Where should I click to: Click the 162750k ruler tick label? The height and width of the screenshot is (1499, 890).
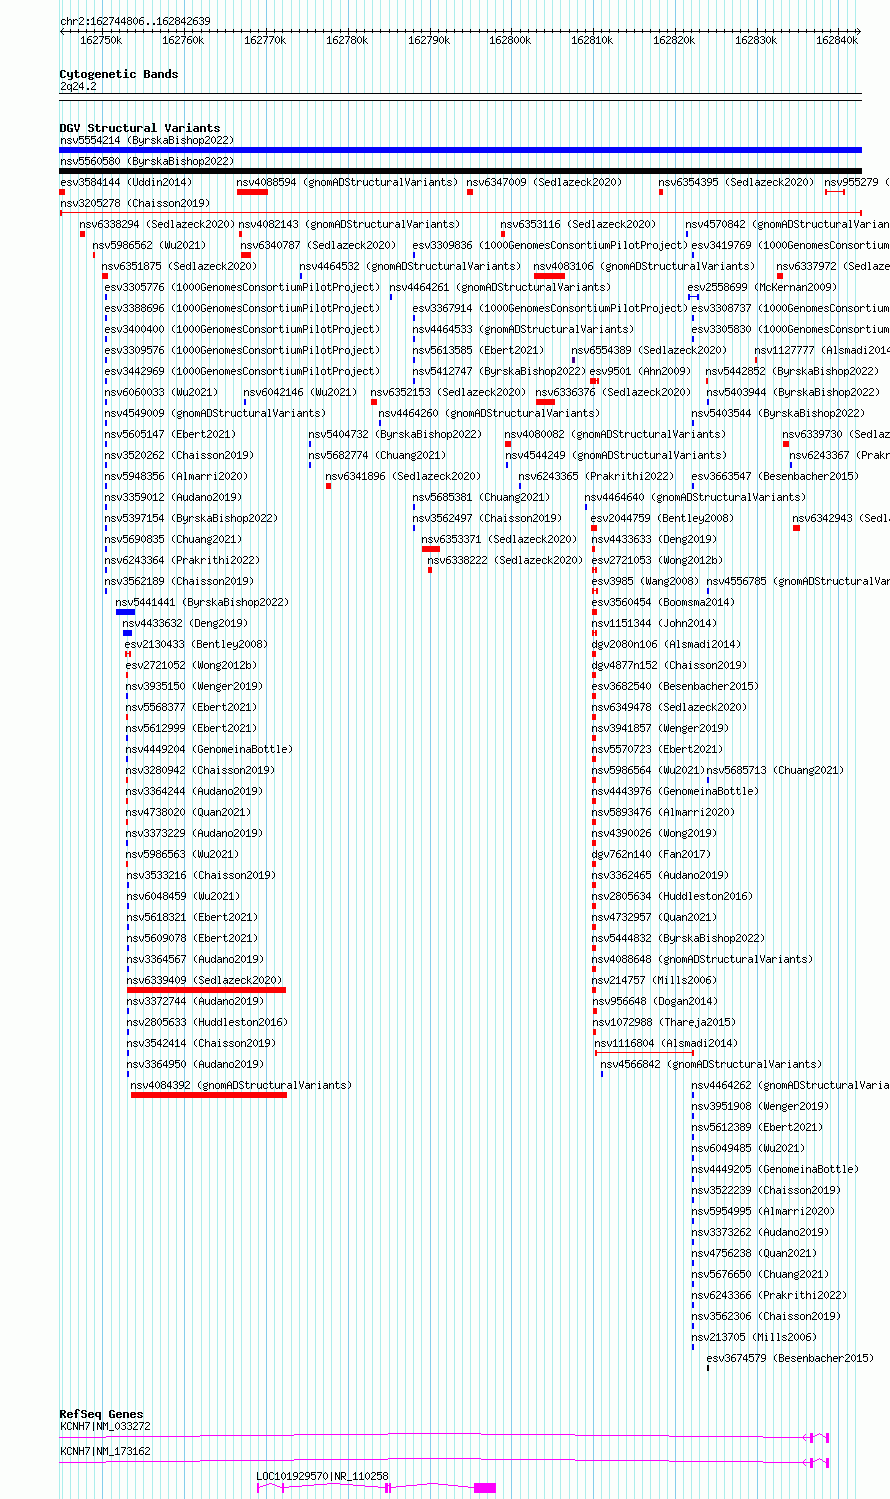(100, 40)
